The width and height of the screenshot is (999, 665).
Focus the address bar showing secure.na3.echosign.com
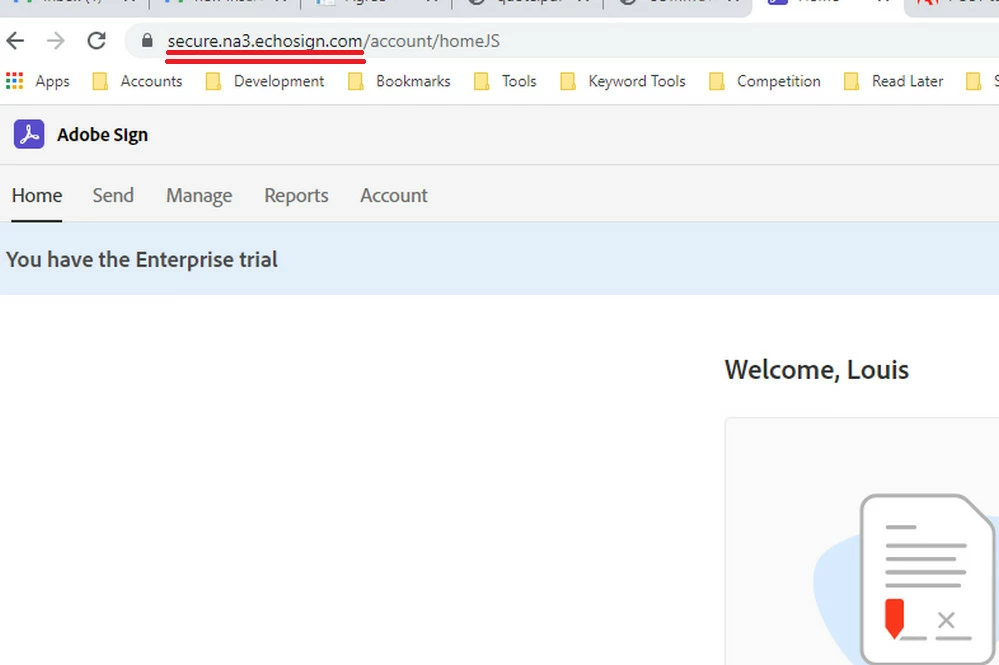[x=561, y=41]
